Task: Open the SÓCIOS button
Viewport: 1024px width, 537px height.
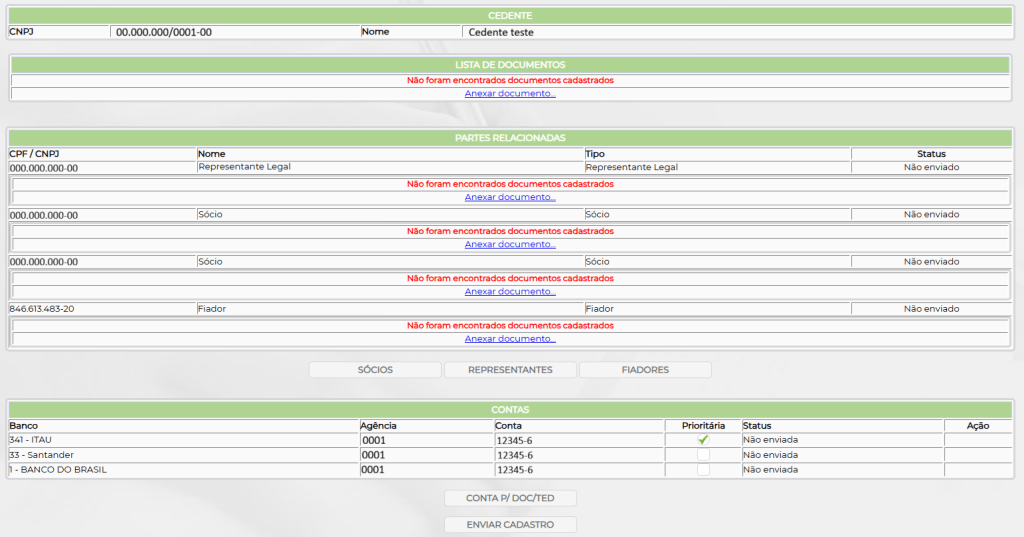Action: 375,370
